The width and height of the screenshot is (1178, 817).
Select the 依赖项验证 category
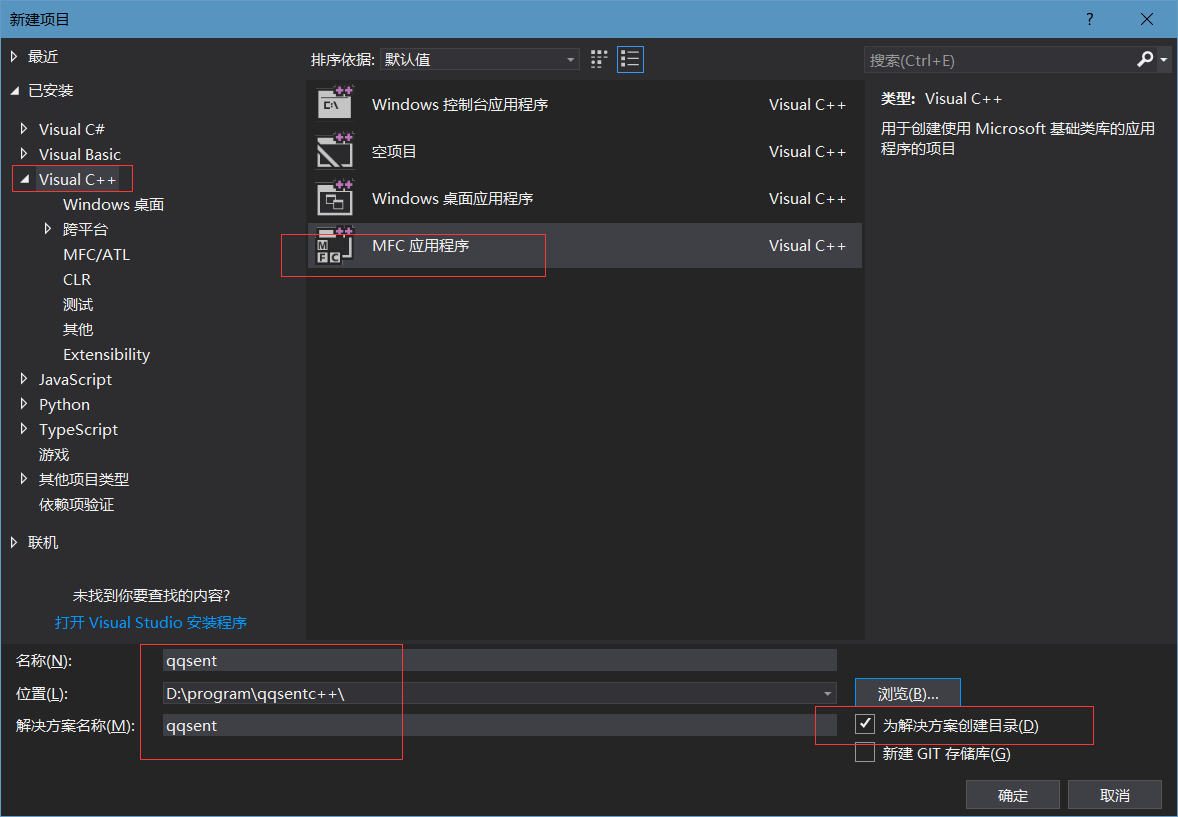(x=77, y=504)
